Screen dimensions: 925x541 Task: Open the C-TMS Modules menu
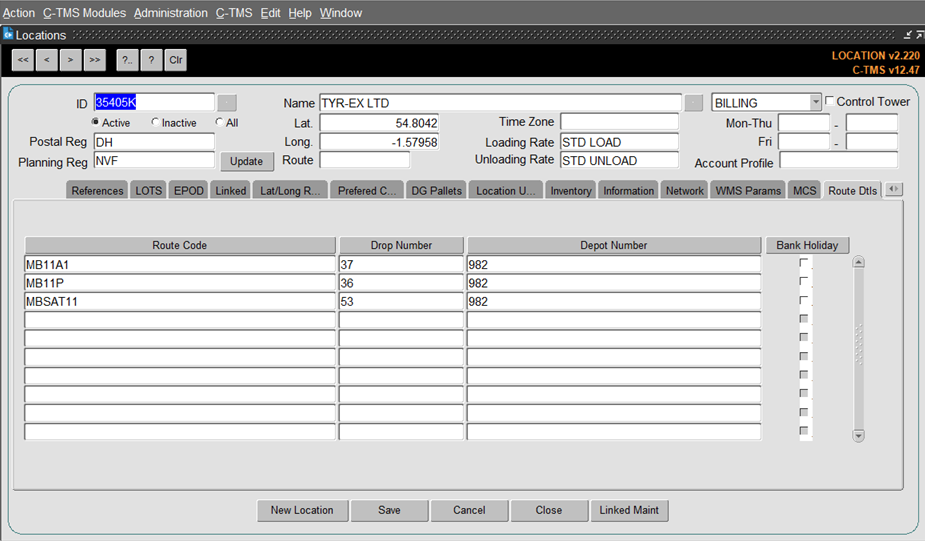[84, 13]
